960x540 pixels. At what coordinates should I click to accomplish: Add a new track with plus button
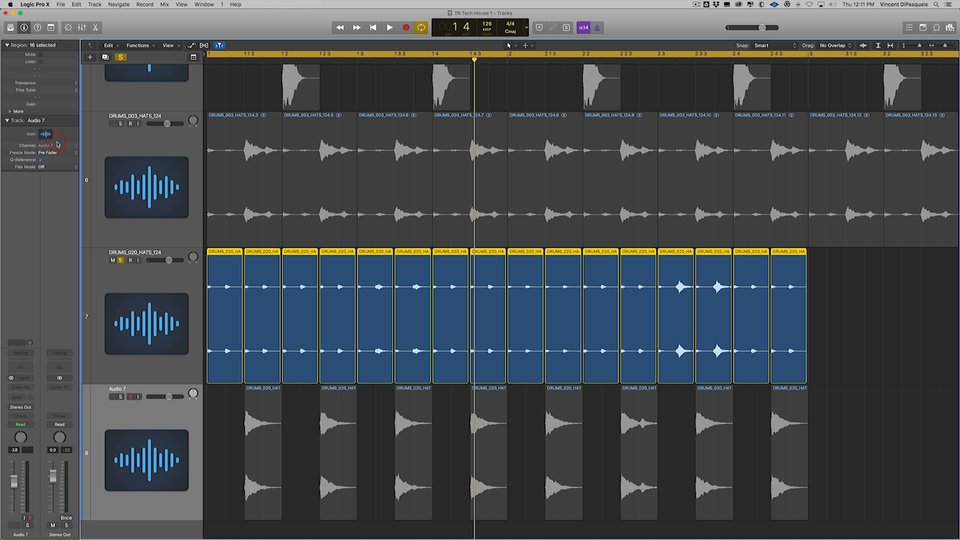coord(90,57)
